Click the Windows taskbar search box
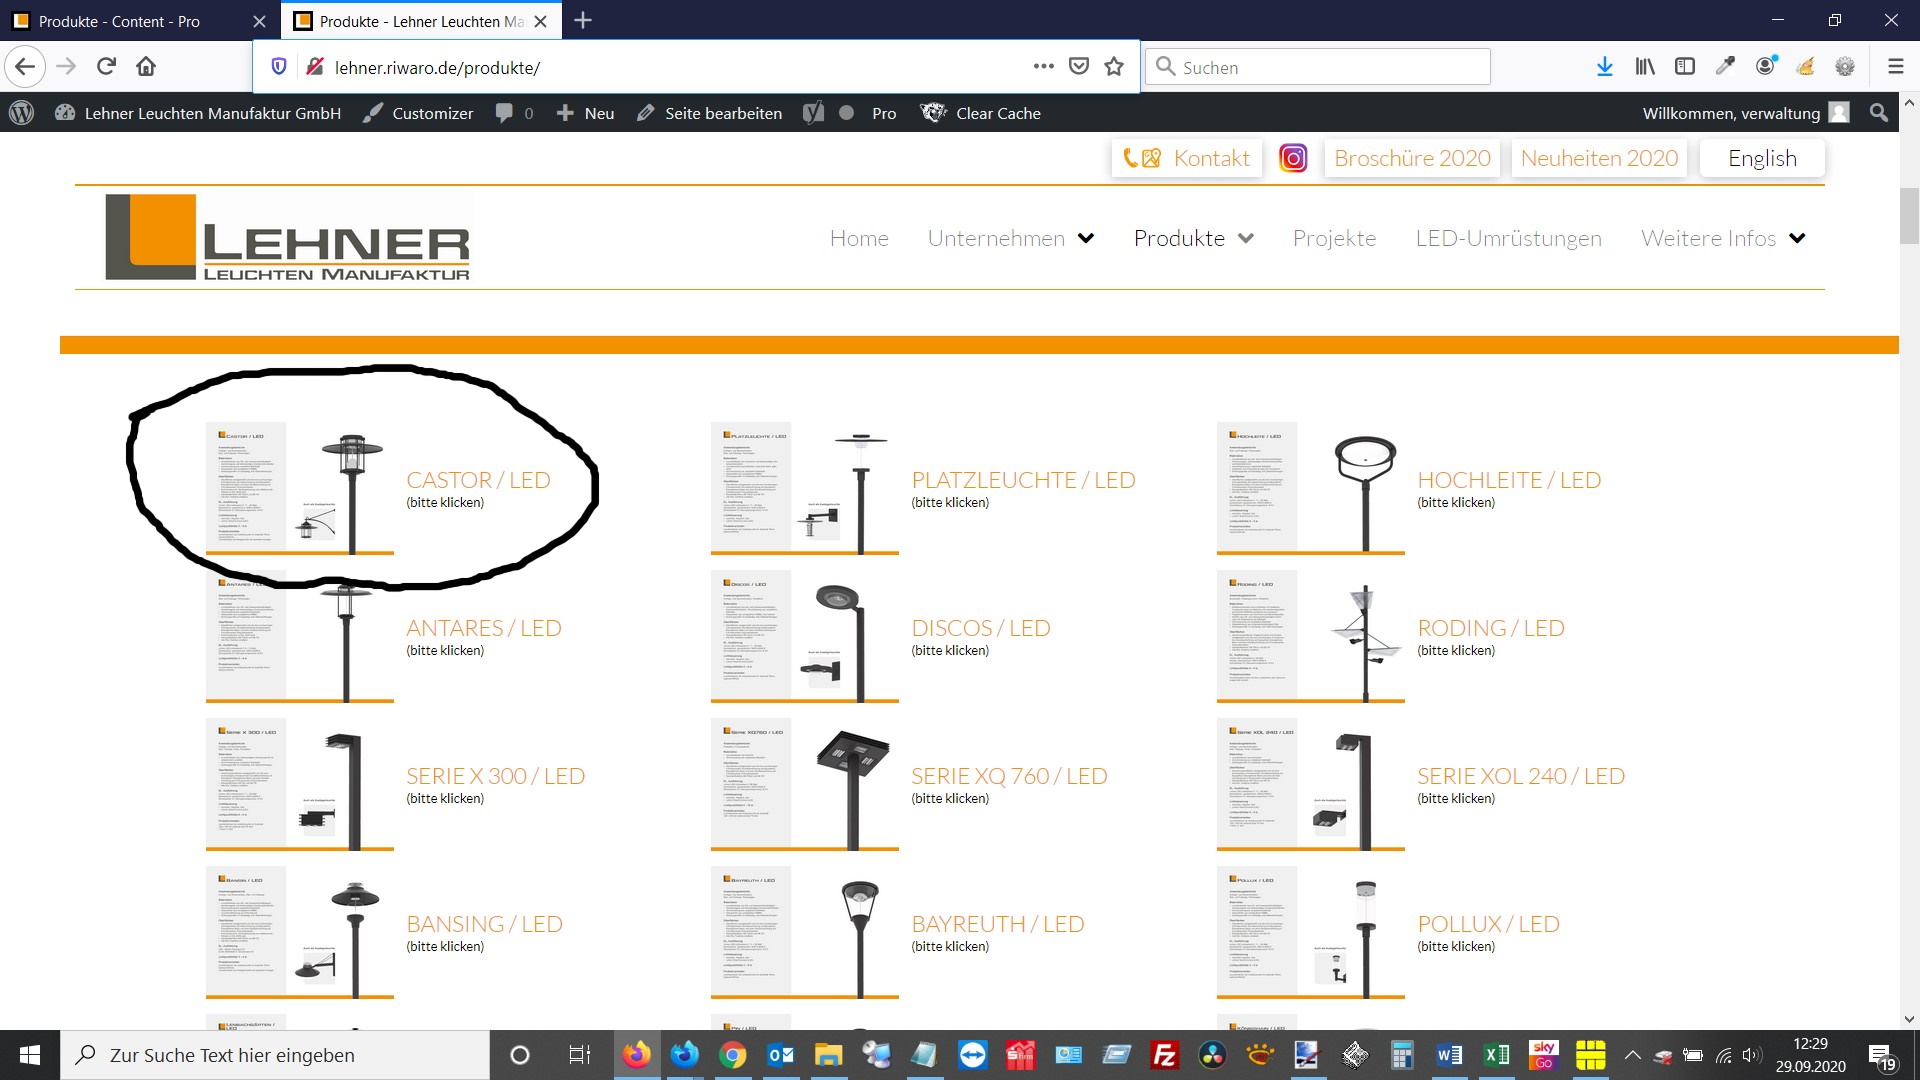The width and height of the screenshot is (1920, 1080). (x=275, y=1055)
